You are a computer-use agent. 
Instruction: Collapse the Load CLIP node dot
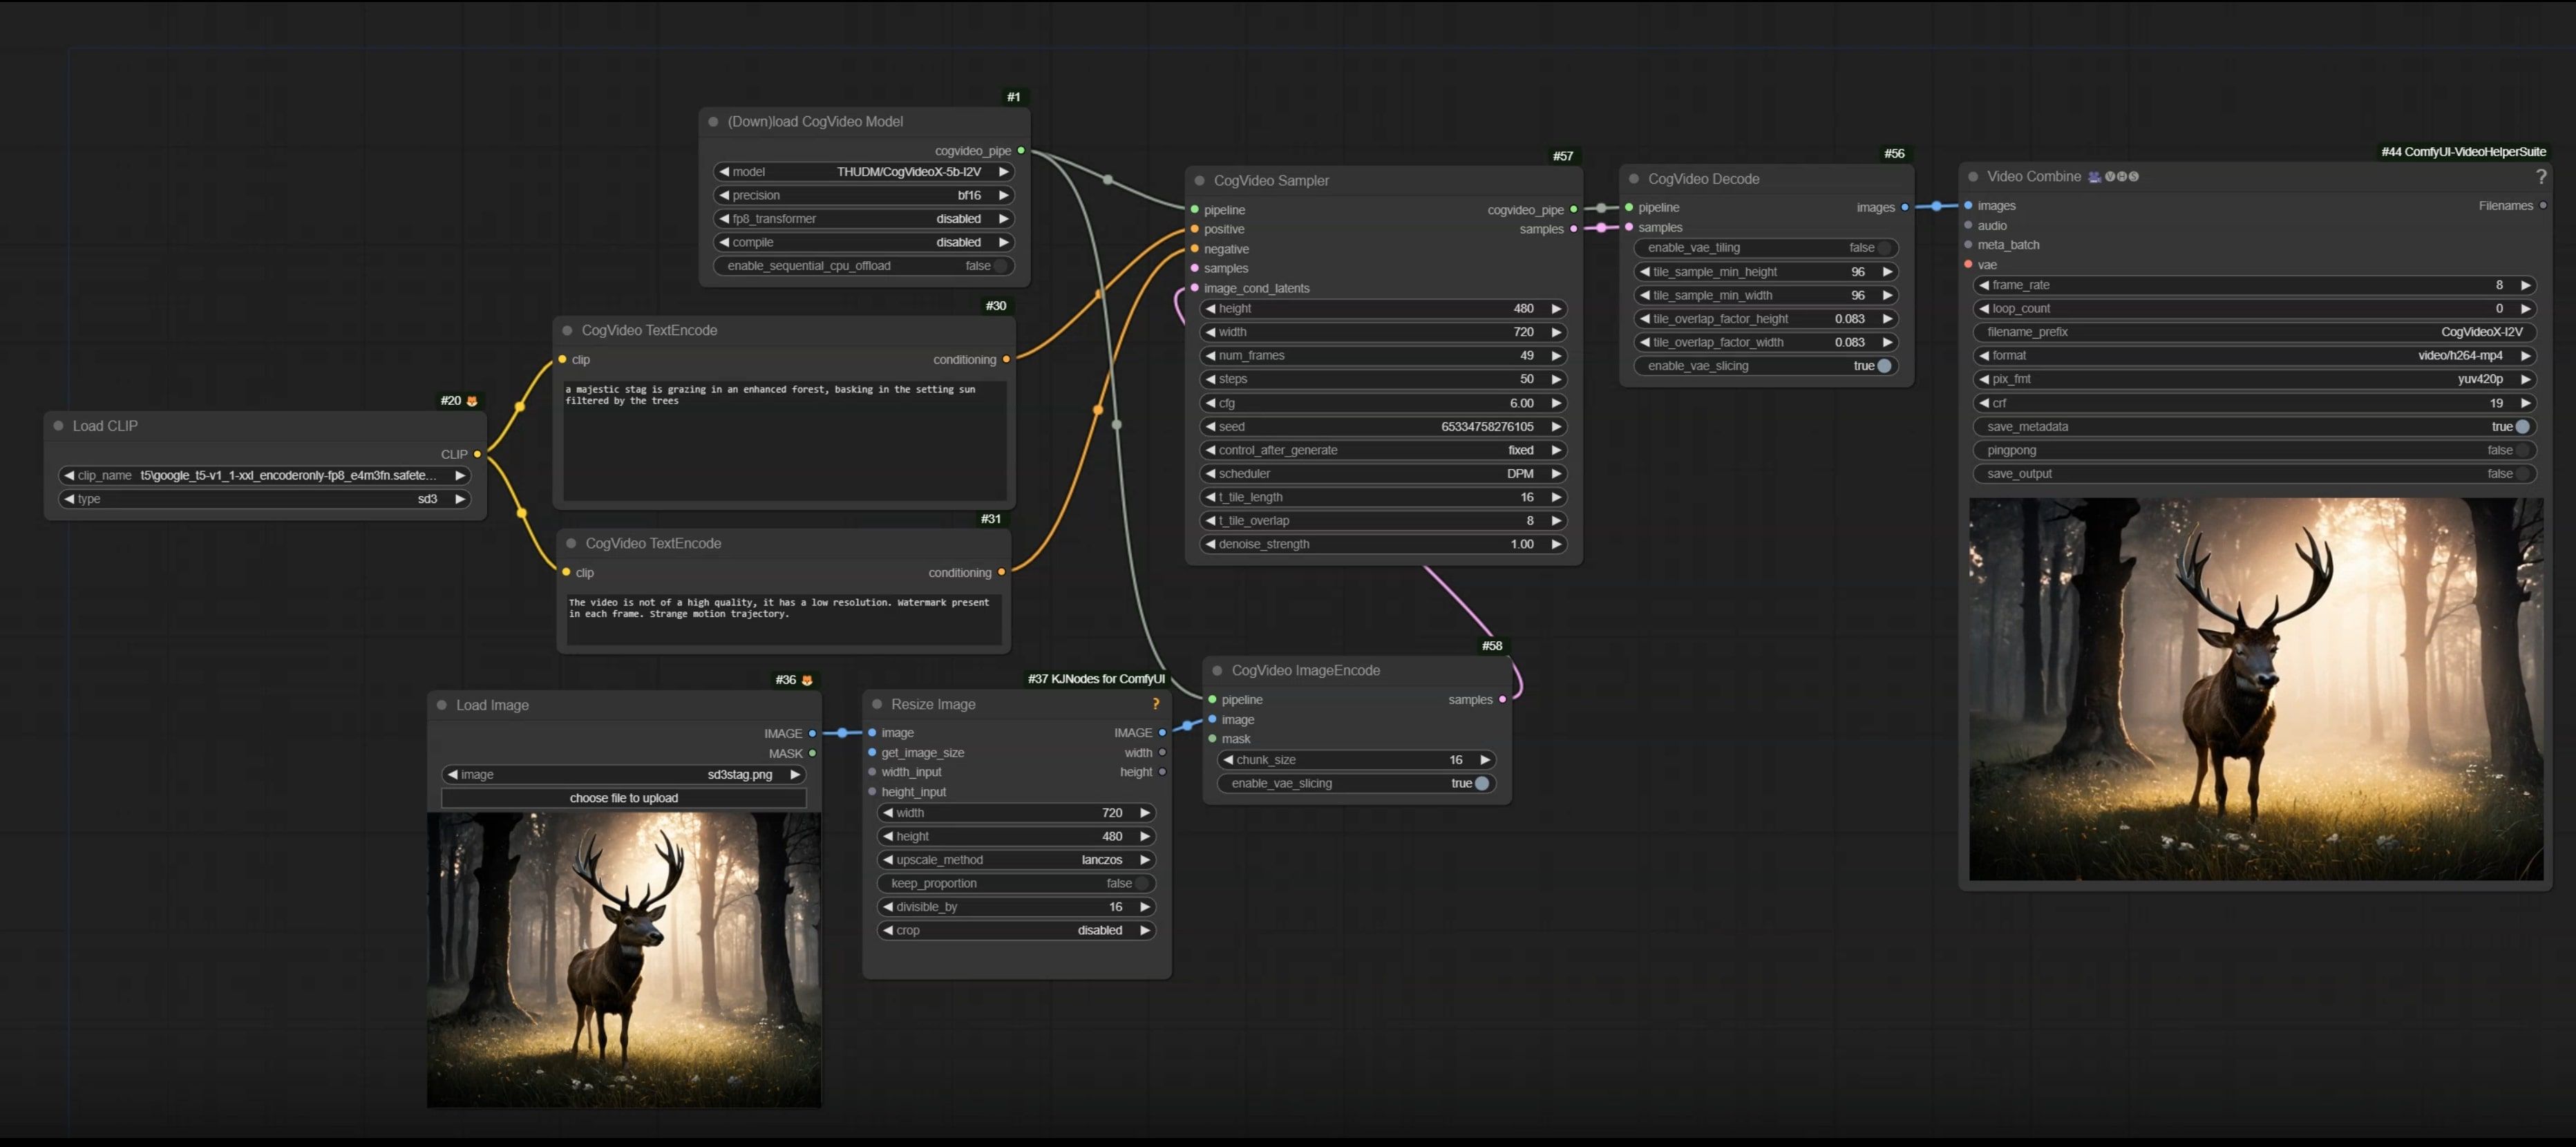pos(58,426)
